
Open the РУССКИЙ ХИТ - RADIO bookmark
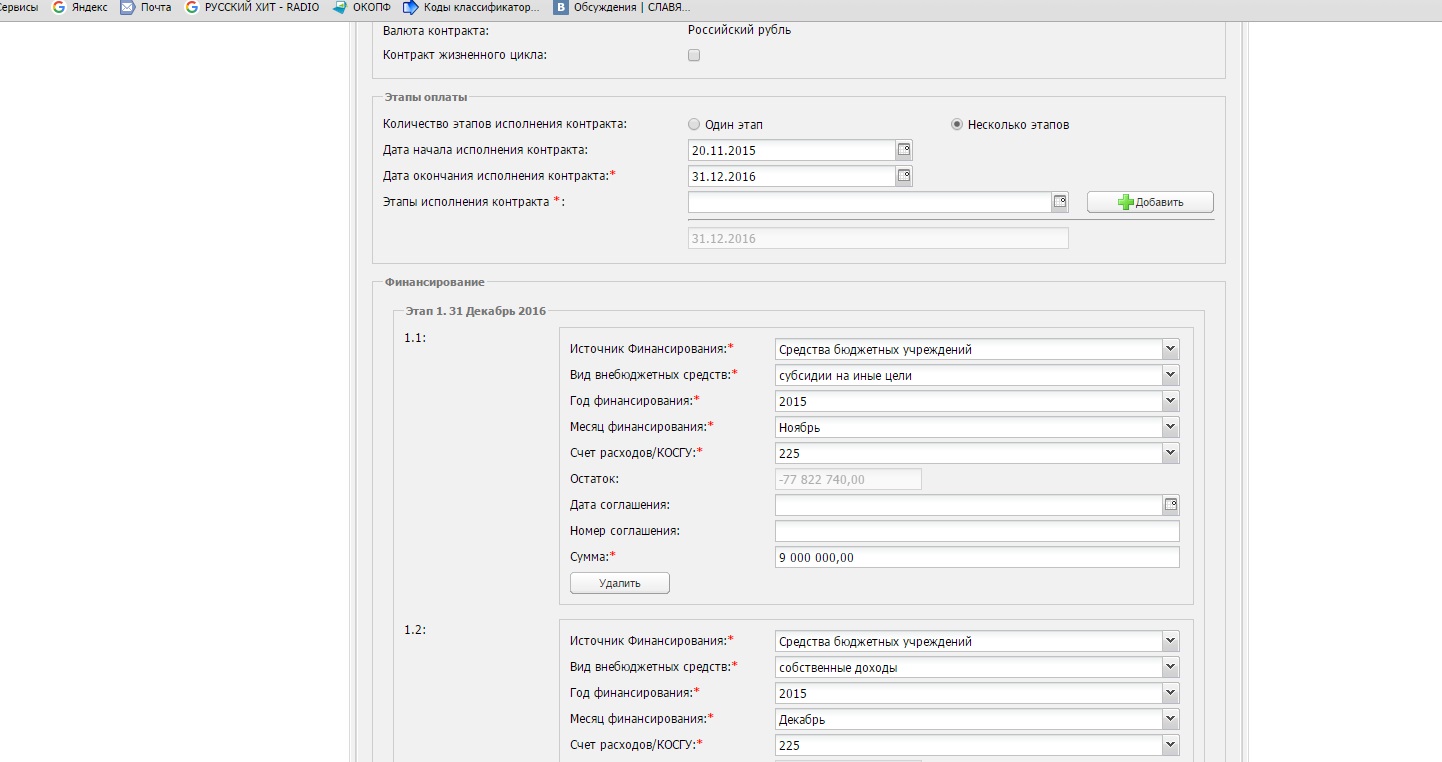point(252,7)
